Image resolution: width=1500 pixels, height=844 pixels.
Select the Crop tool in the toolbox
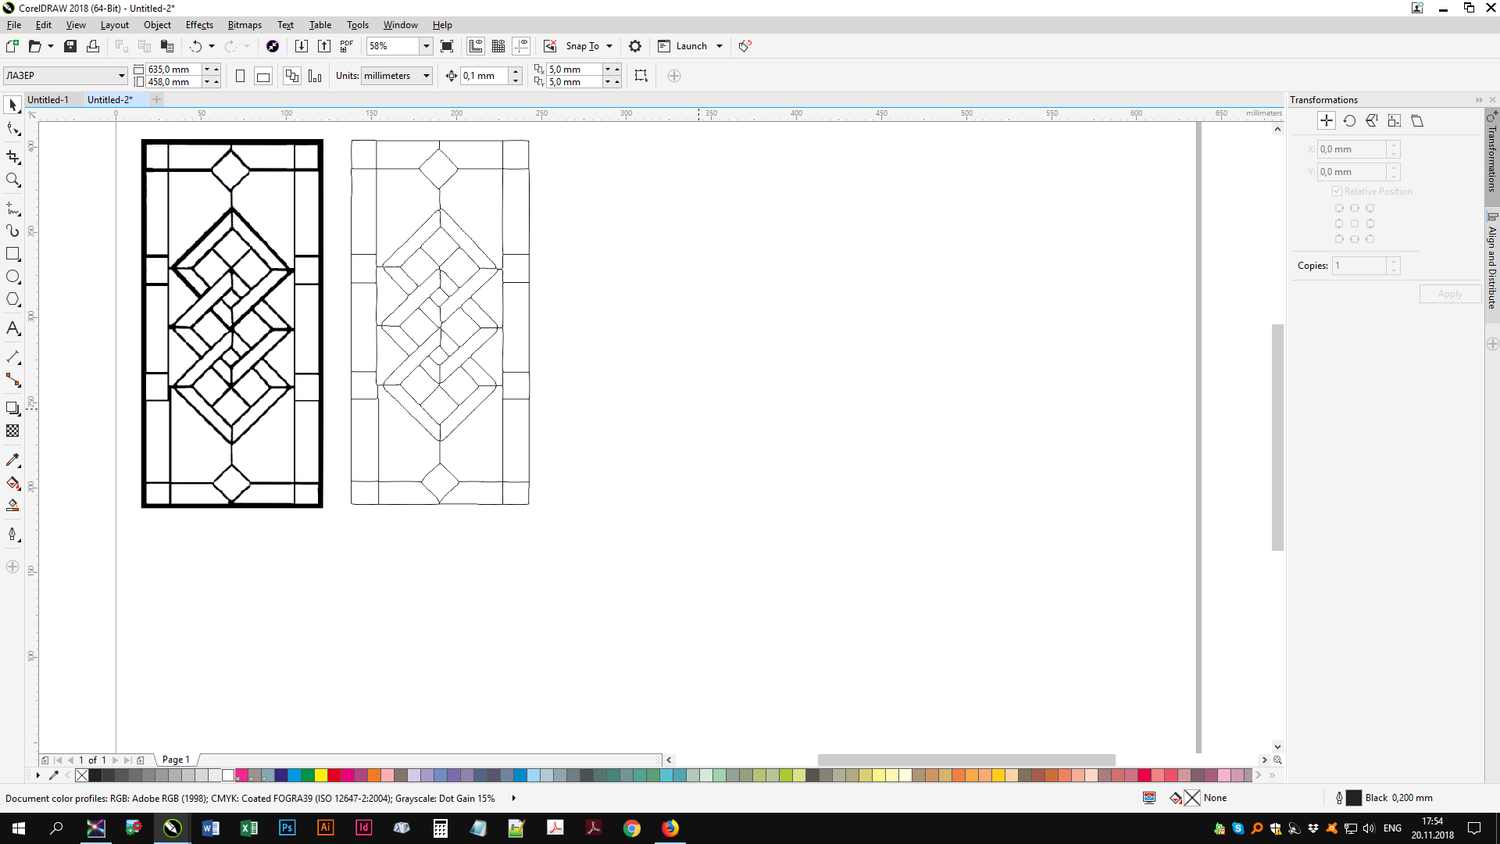tap(13, 157)
